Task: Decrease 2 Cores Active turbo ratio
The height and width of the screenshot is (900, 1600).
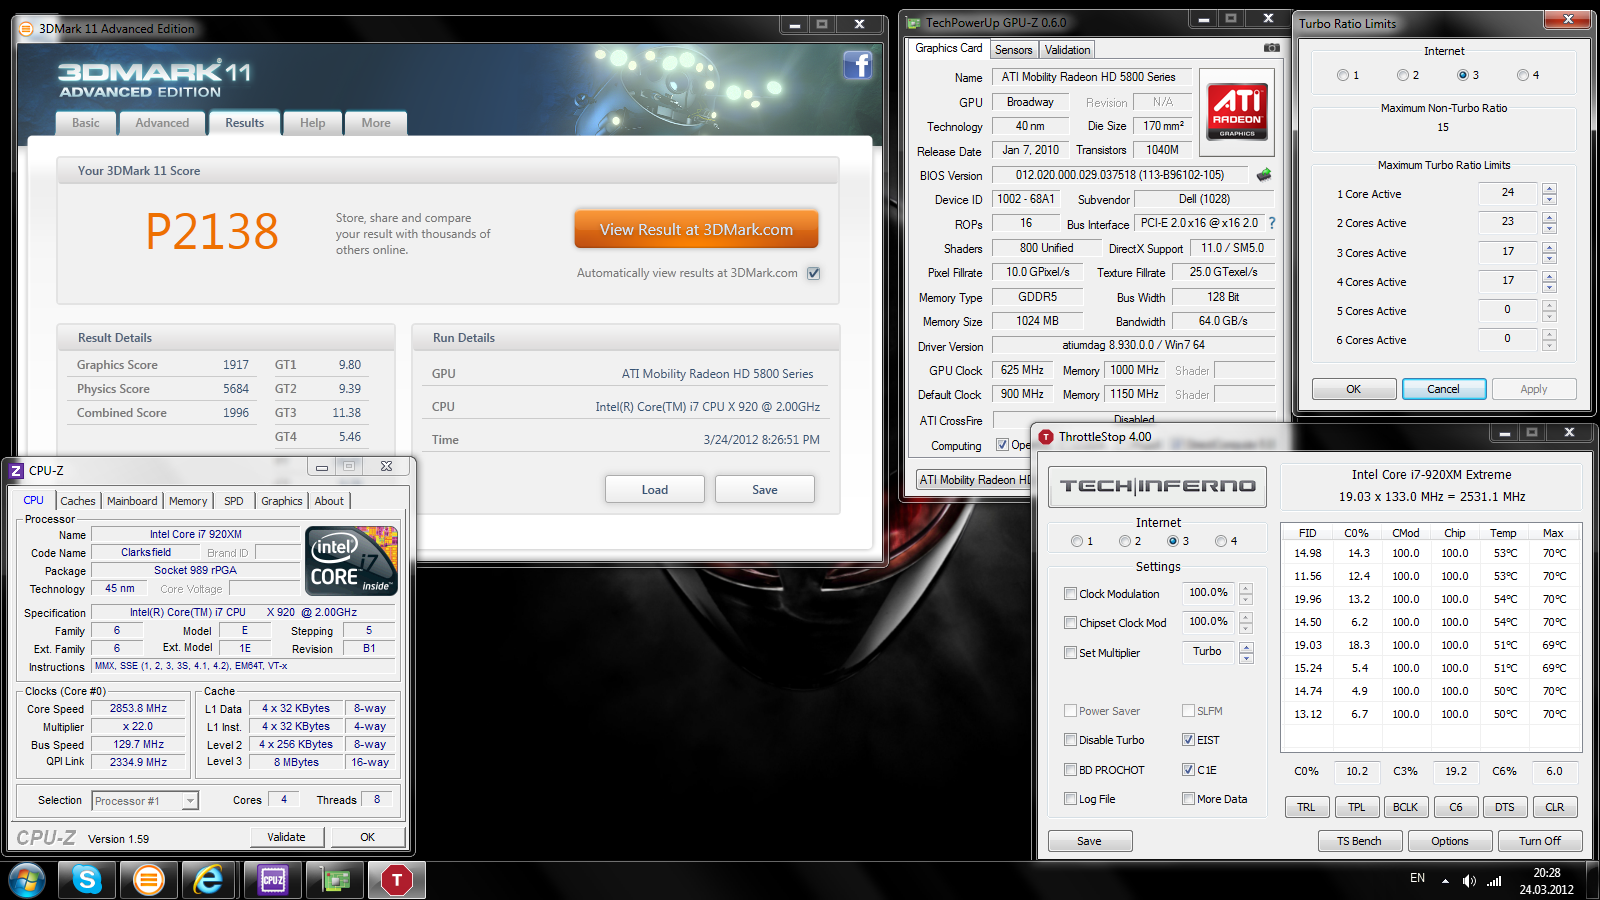Action: [x=1549, y=228]
